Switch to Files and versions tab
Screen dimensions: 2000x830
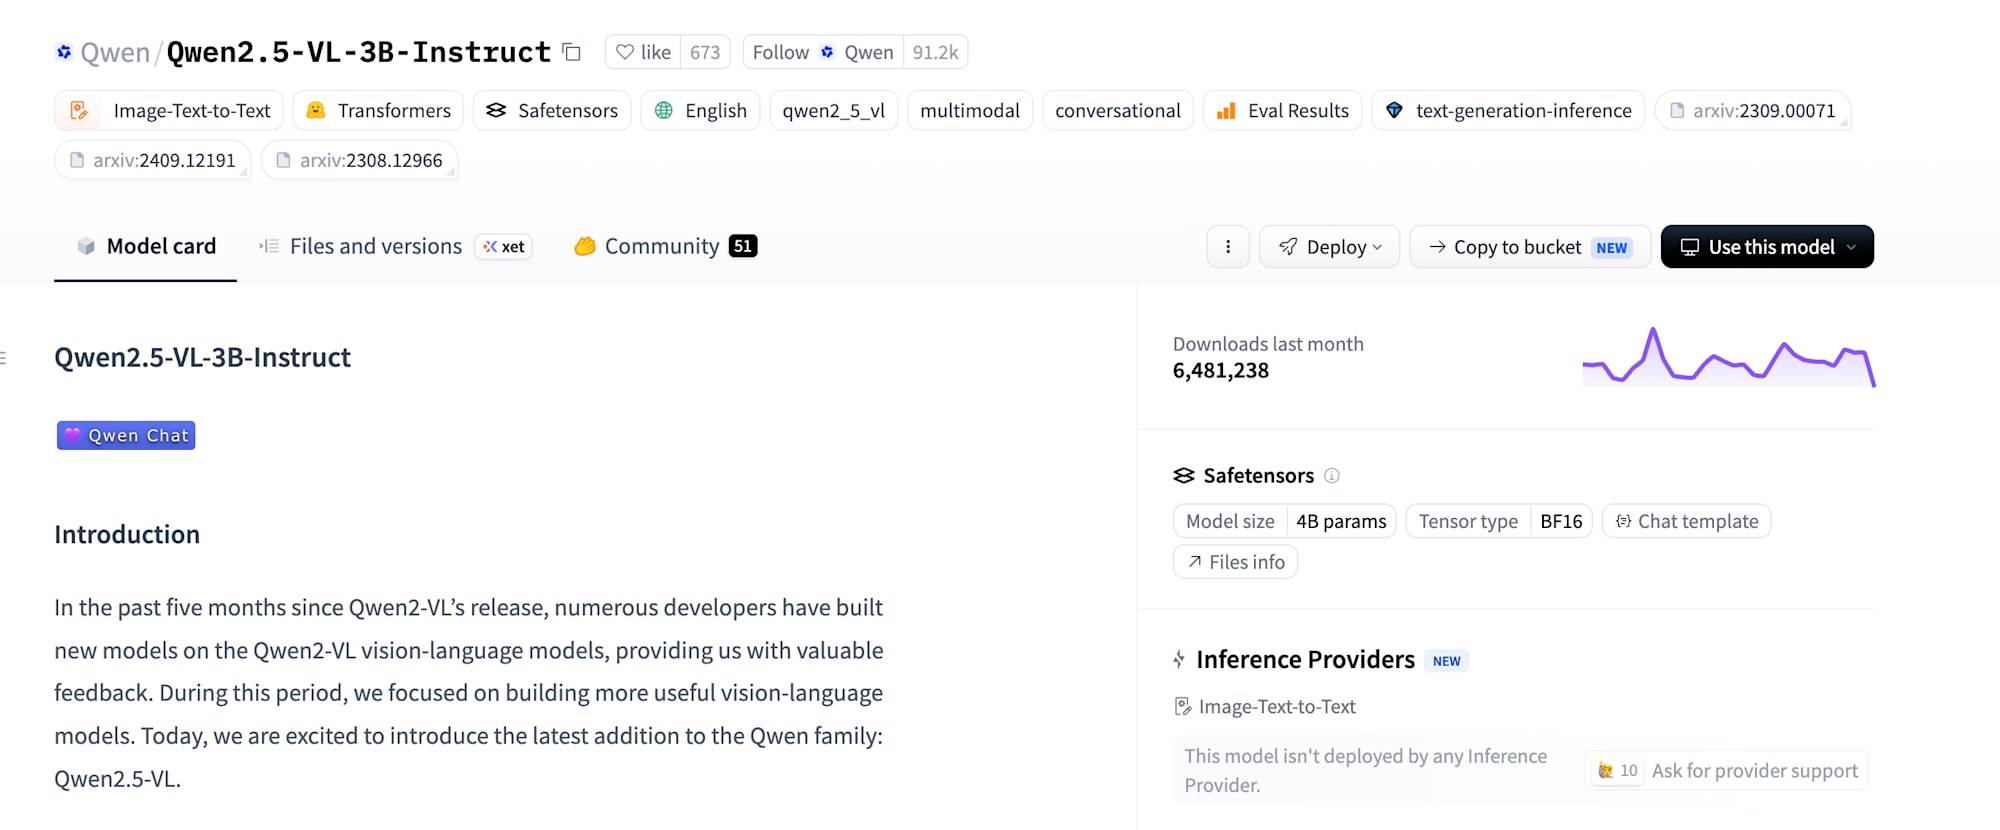pos(360,247)
